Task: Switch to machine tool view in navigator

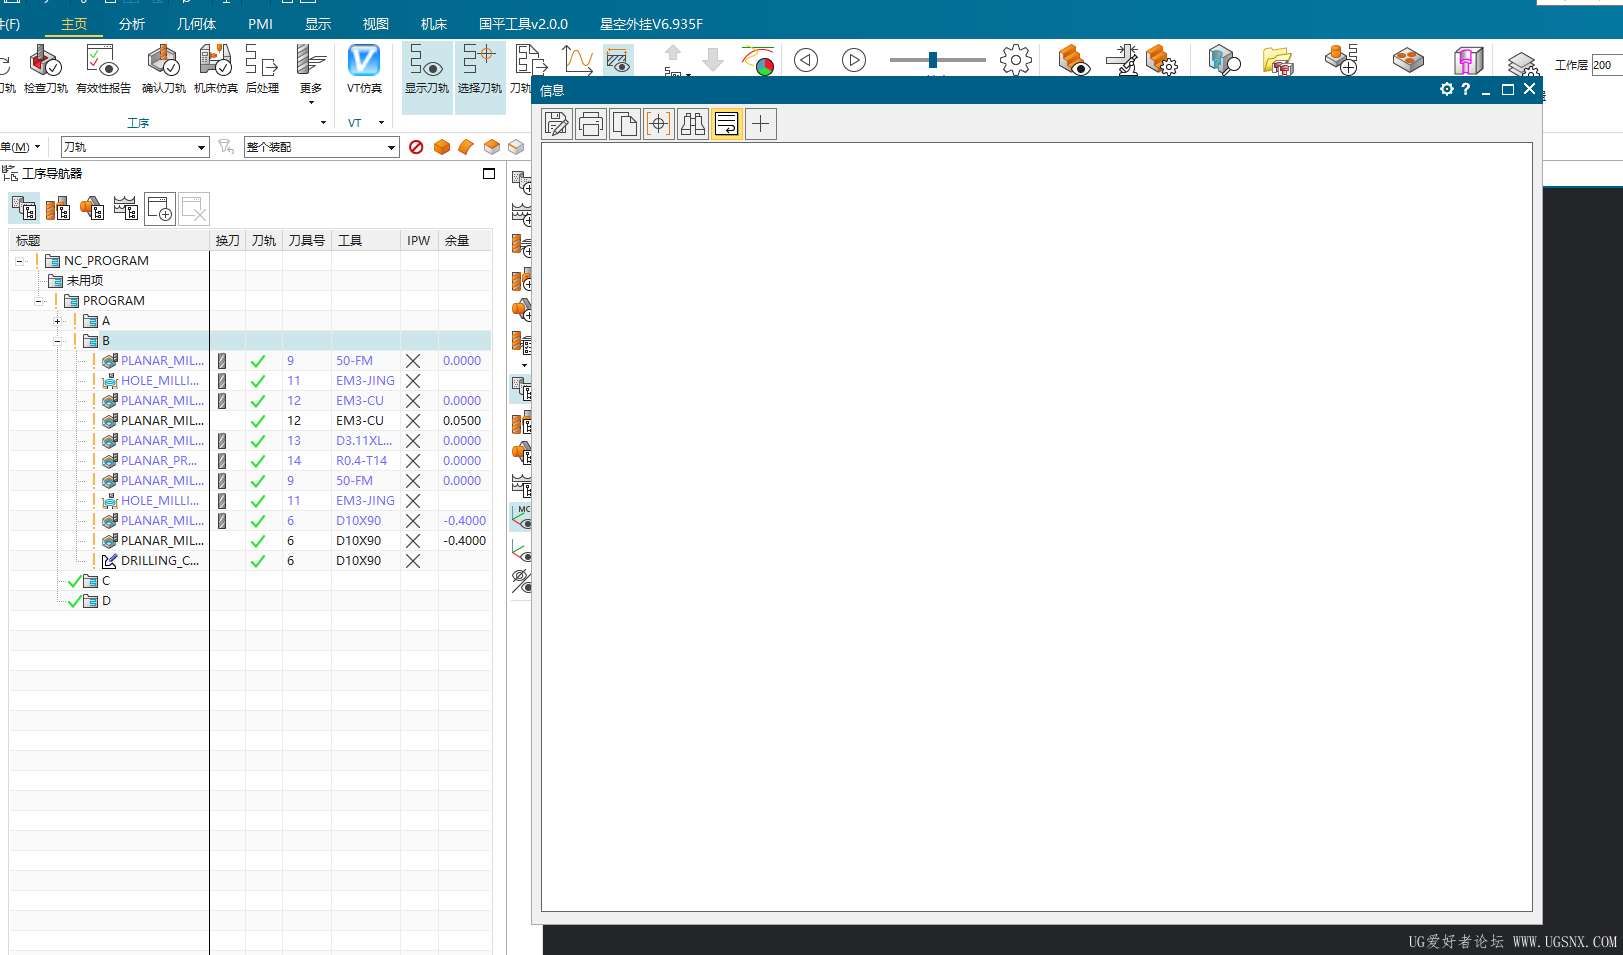Action: (58, 208)
